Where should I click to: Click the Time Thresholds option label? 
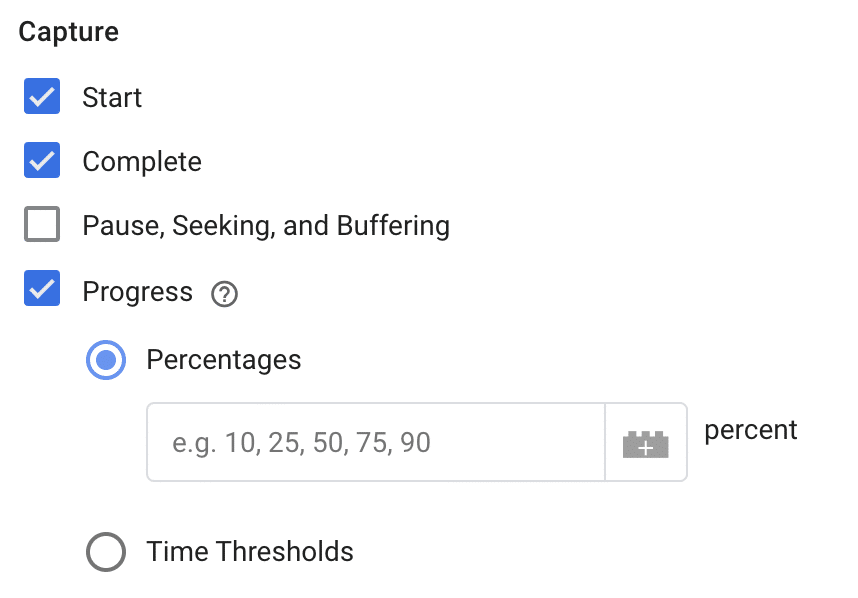point(250,552)
